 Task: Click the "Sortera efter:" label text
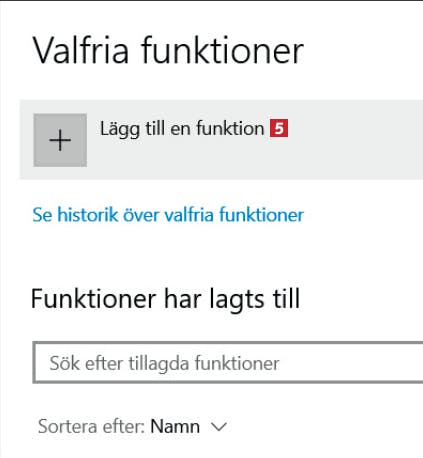click(91, 427)
